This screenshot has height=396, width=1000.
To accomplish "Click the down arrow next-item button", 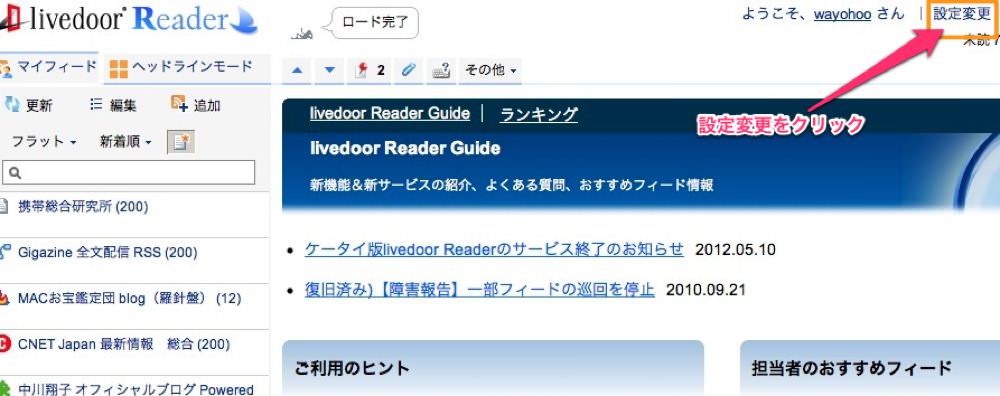I will coord(329,71).
